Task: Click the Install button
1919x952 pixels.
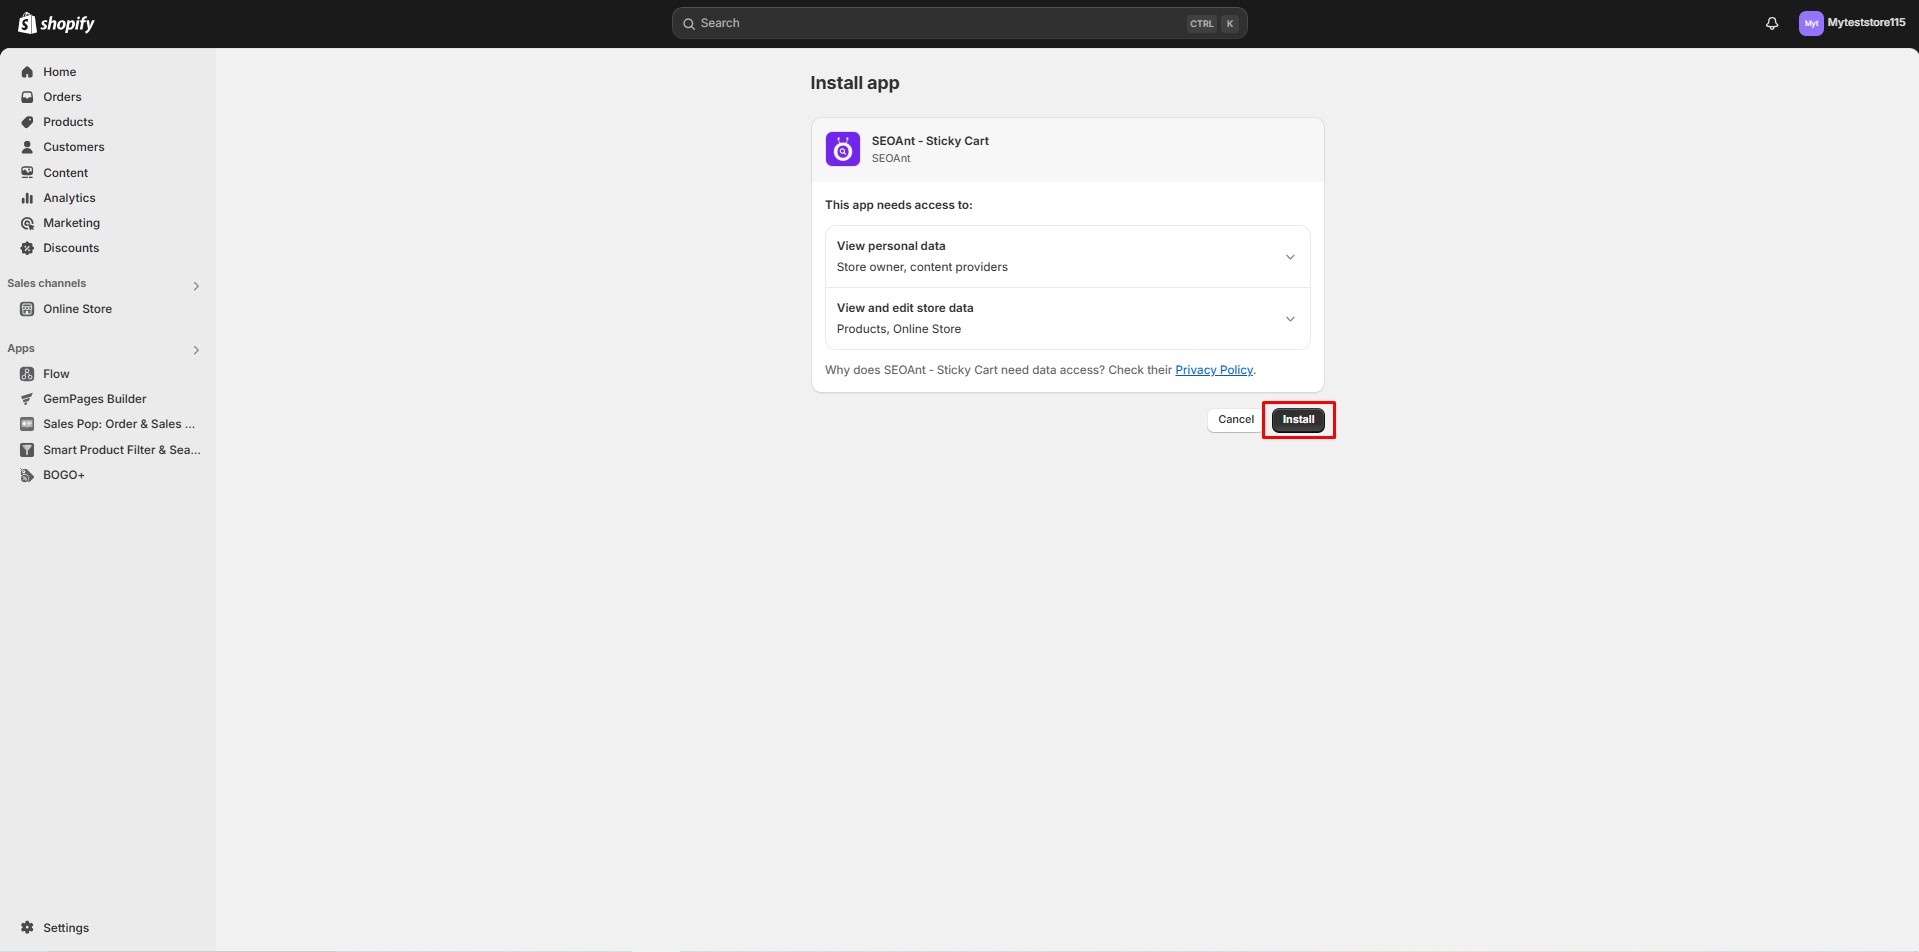Action: point(1297,419)
